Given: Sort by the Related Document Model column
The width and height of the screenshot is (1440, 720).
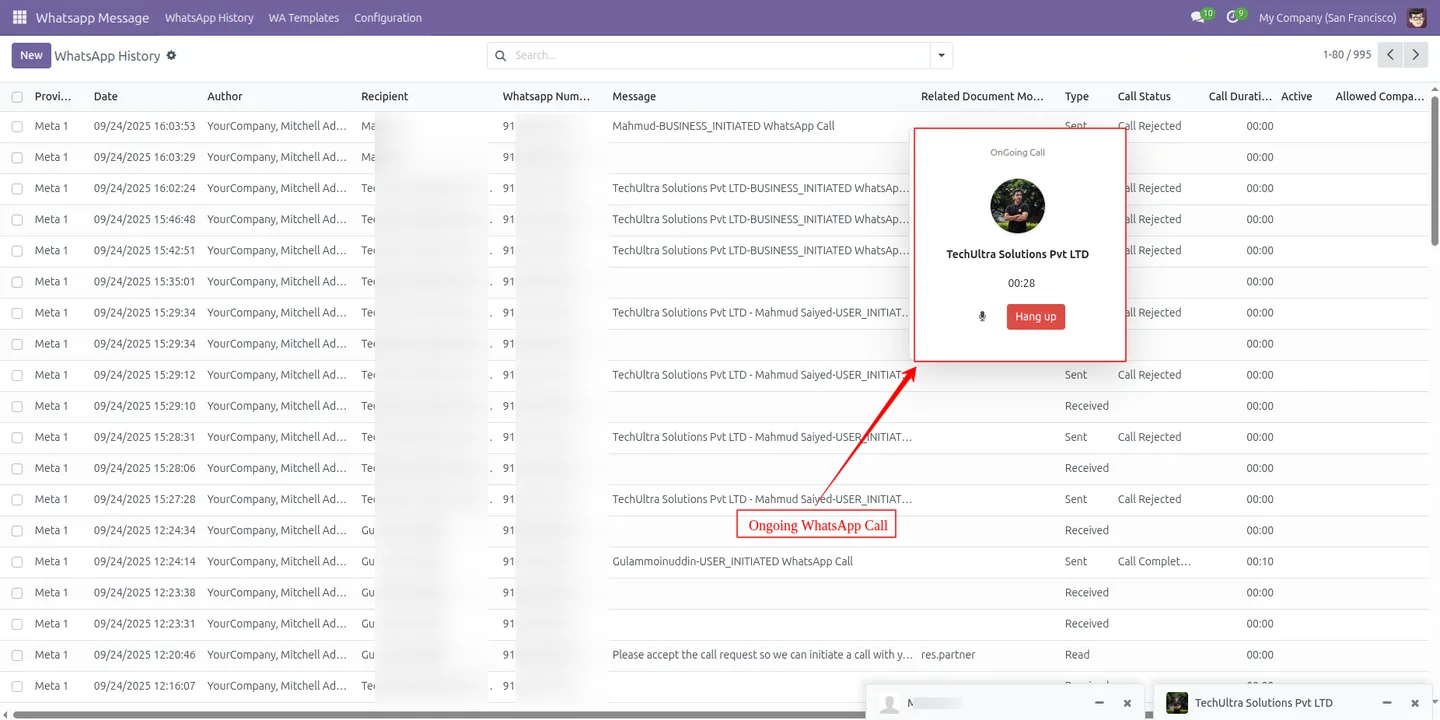Looking at the screenshot, I should click(x=982, y=97).
